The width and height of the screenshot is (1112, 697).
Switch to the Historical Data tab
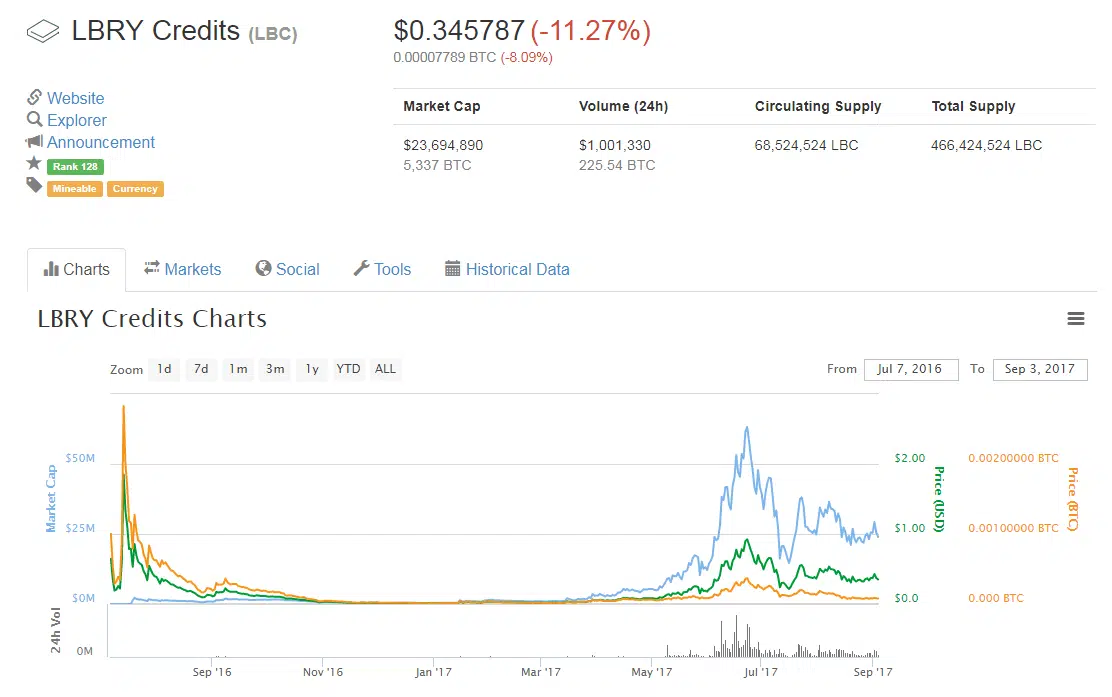click(x=507, y=269)
